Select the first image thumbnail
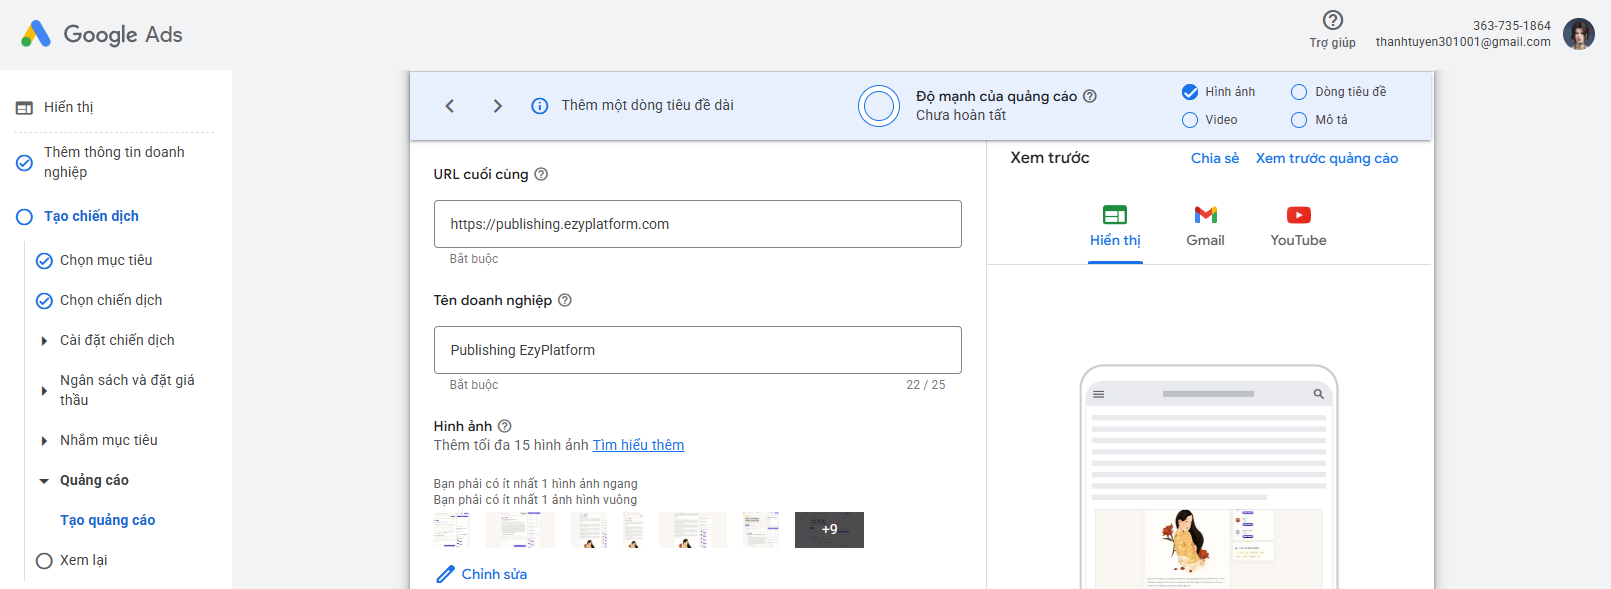The height and width of the screenshot is (589, 1611). [x=452, y=530]
